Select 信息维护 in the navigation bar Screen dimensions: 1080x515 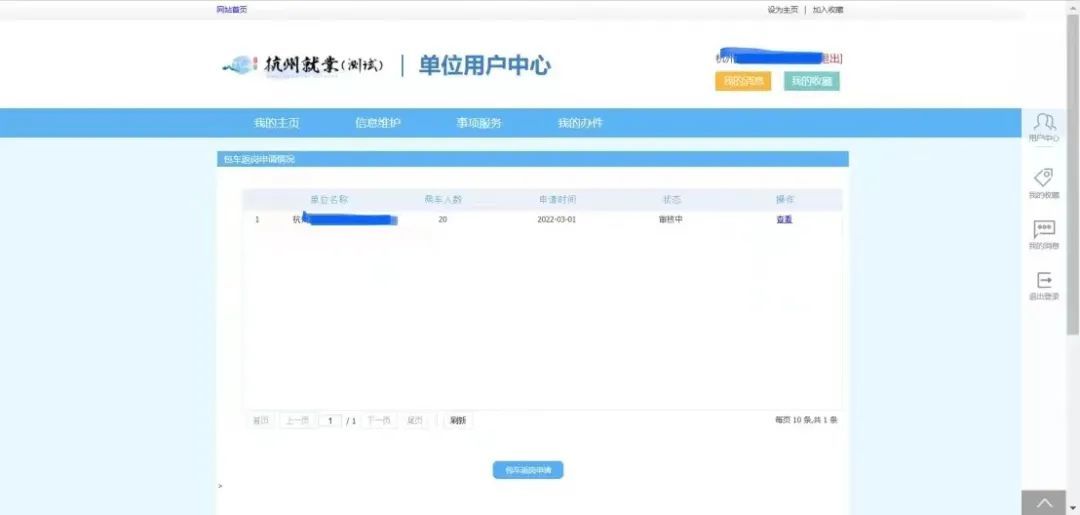[x=378, y=123]
